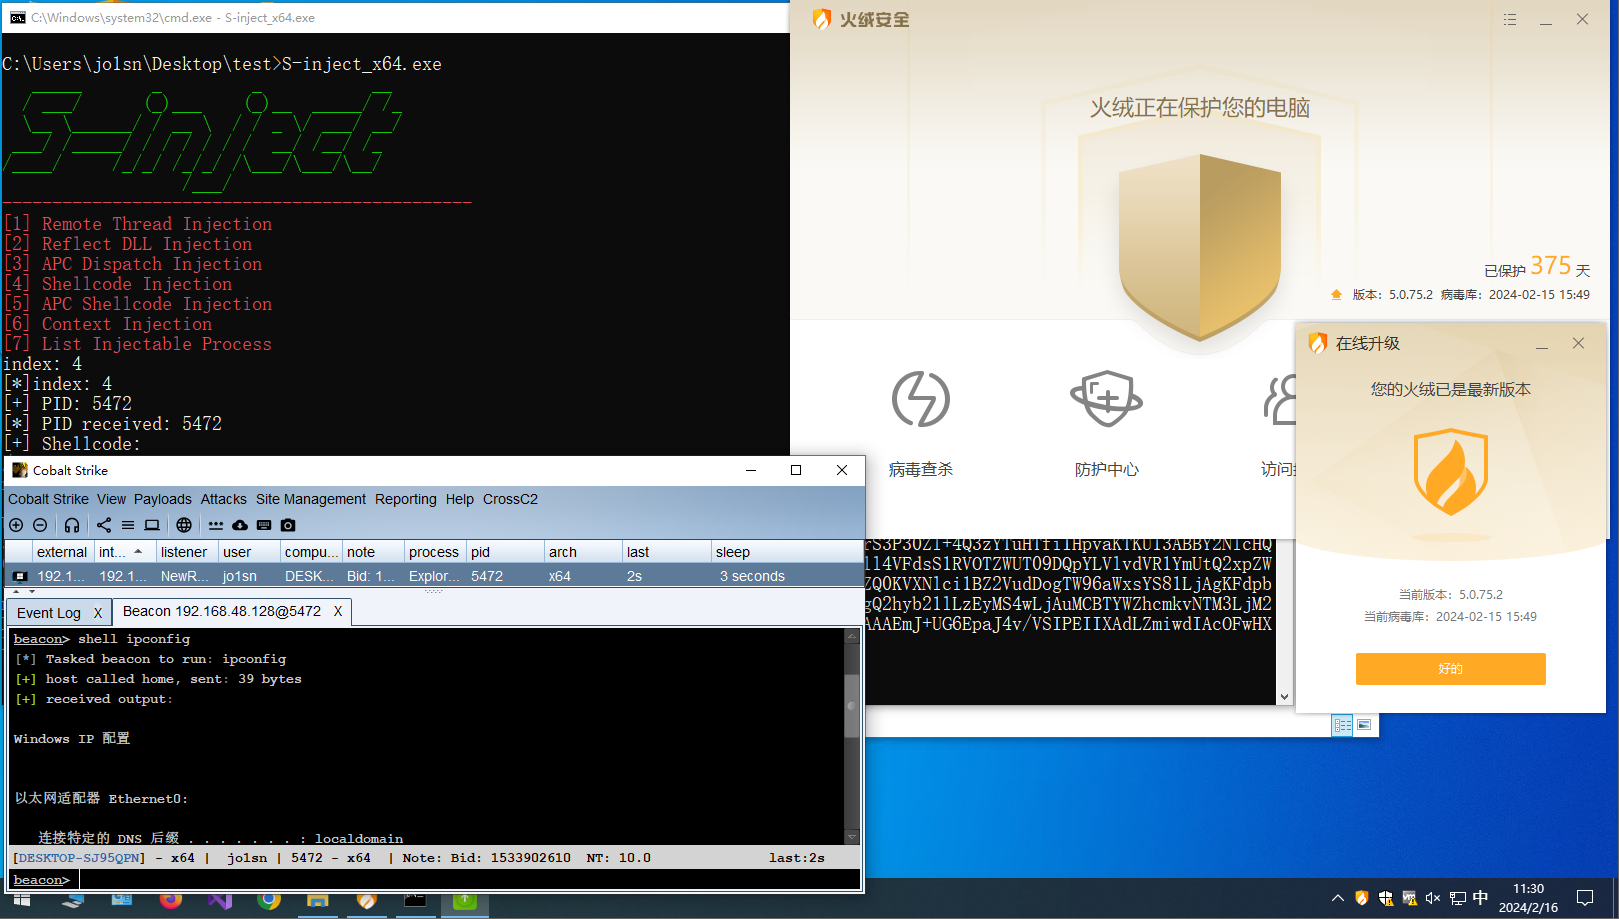Viewport: 1619px width, 919px height.
Task: Open the CrossC2 menu
Action: pos(510,499)
